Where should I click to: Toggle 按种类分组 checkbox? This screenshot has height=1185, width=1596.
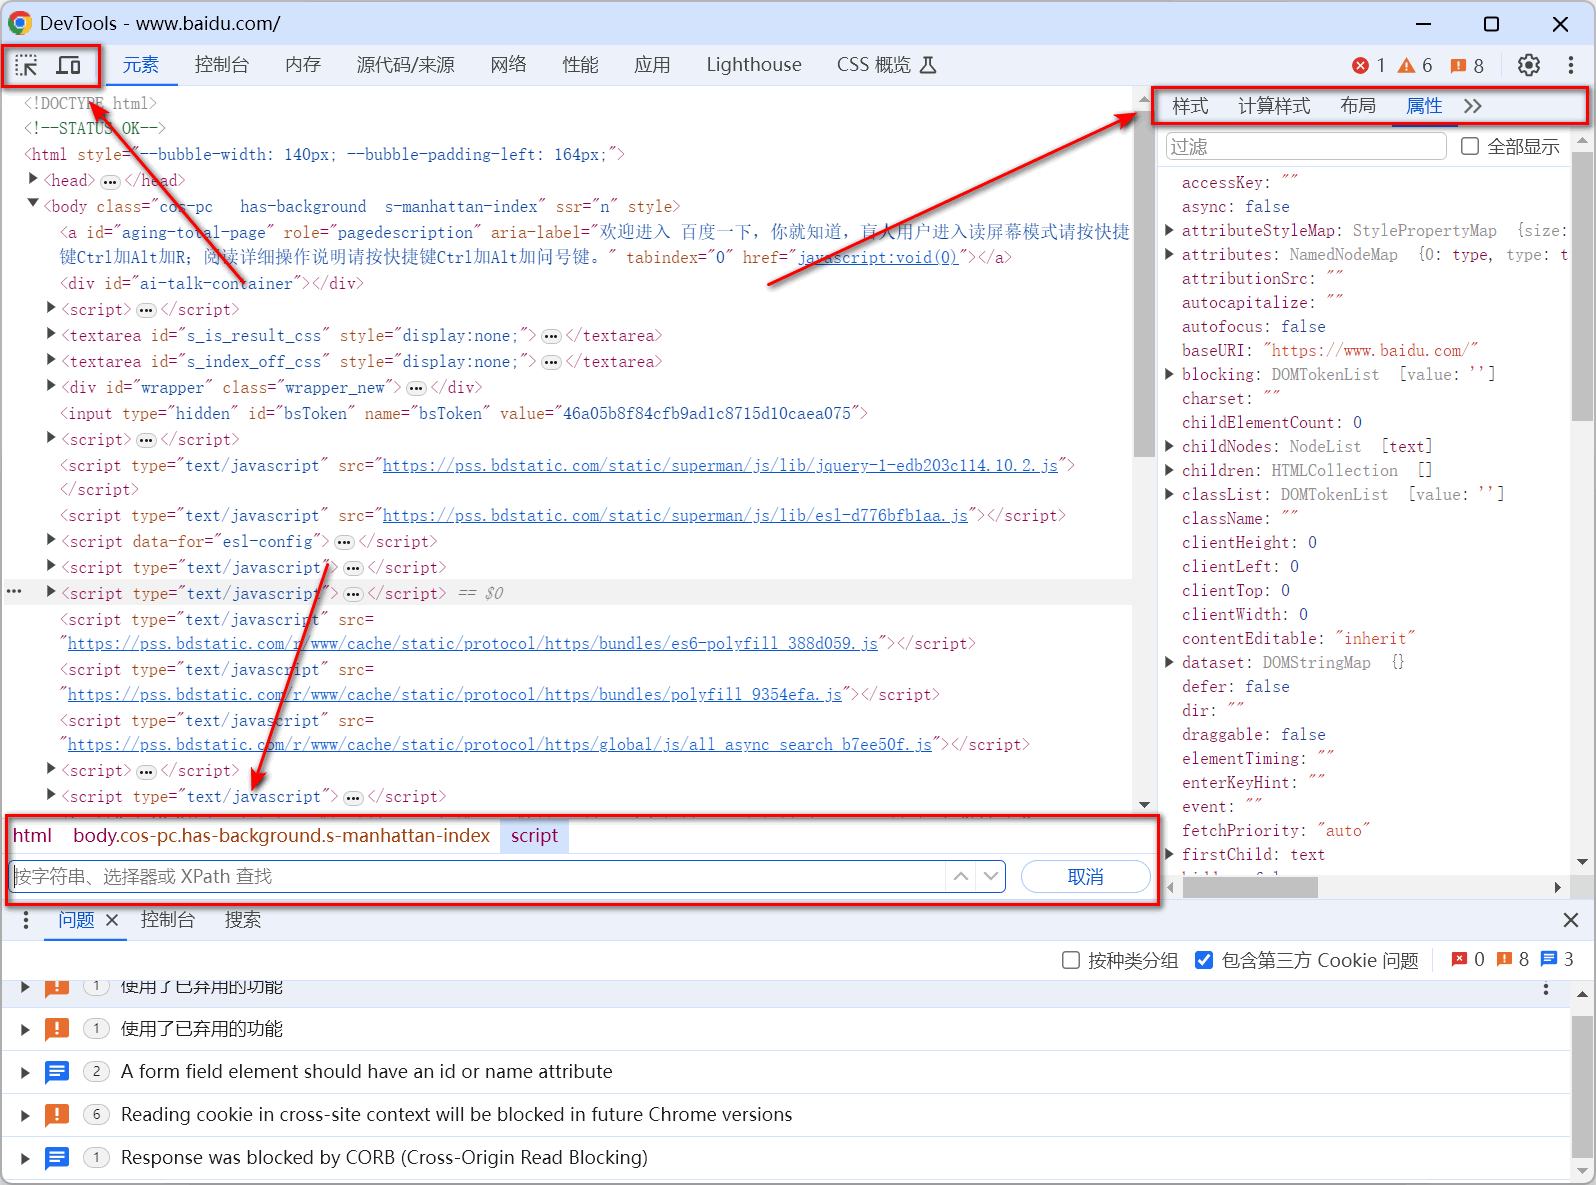(x=1071, y=960)
